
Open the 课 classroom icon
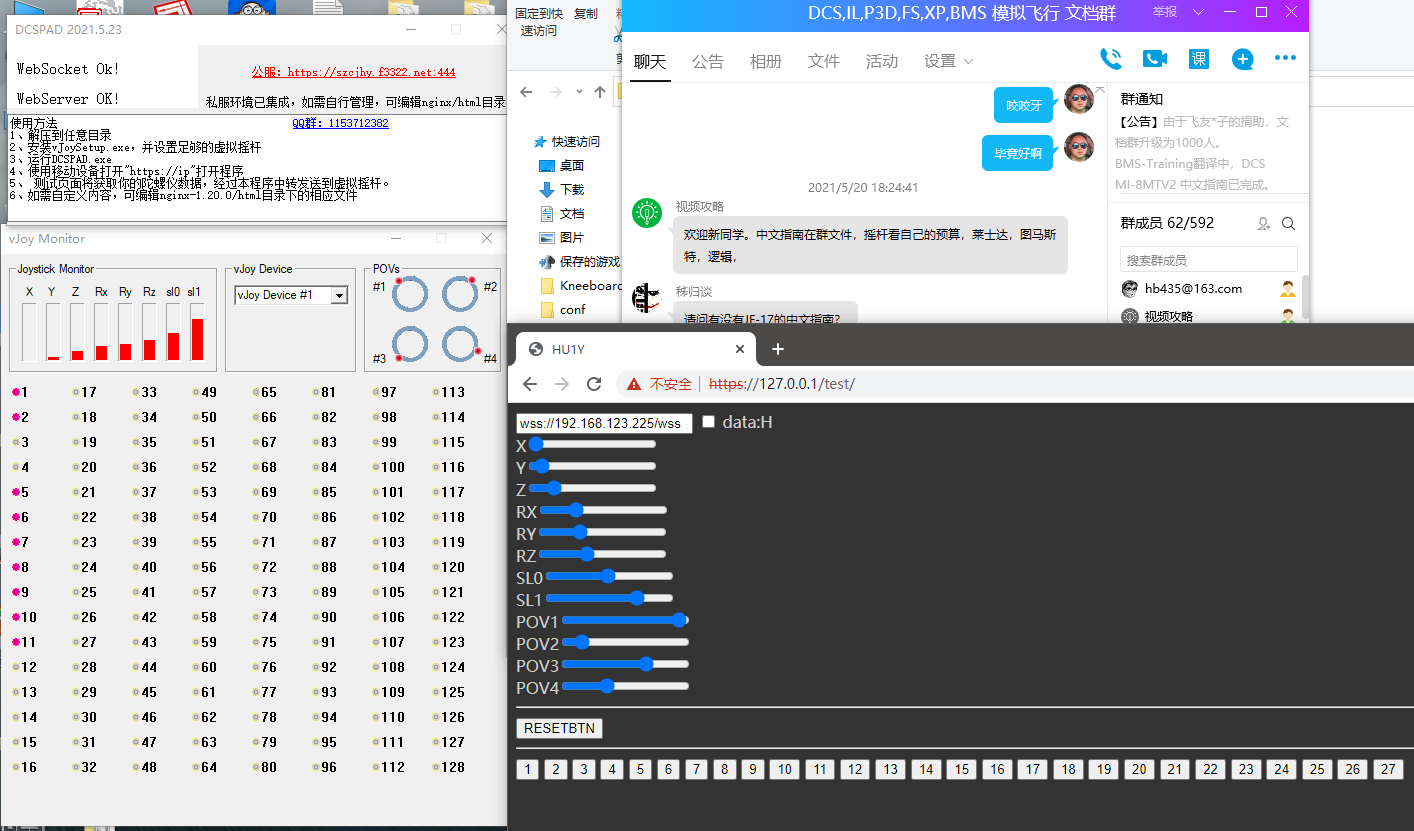click(x=1198, y=59)
